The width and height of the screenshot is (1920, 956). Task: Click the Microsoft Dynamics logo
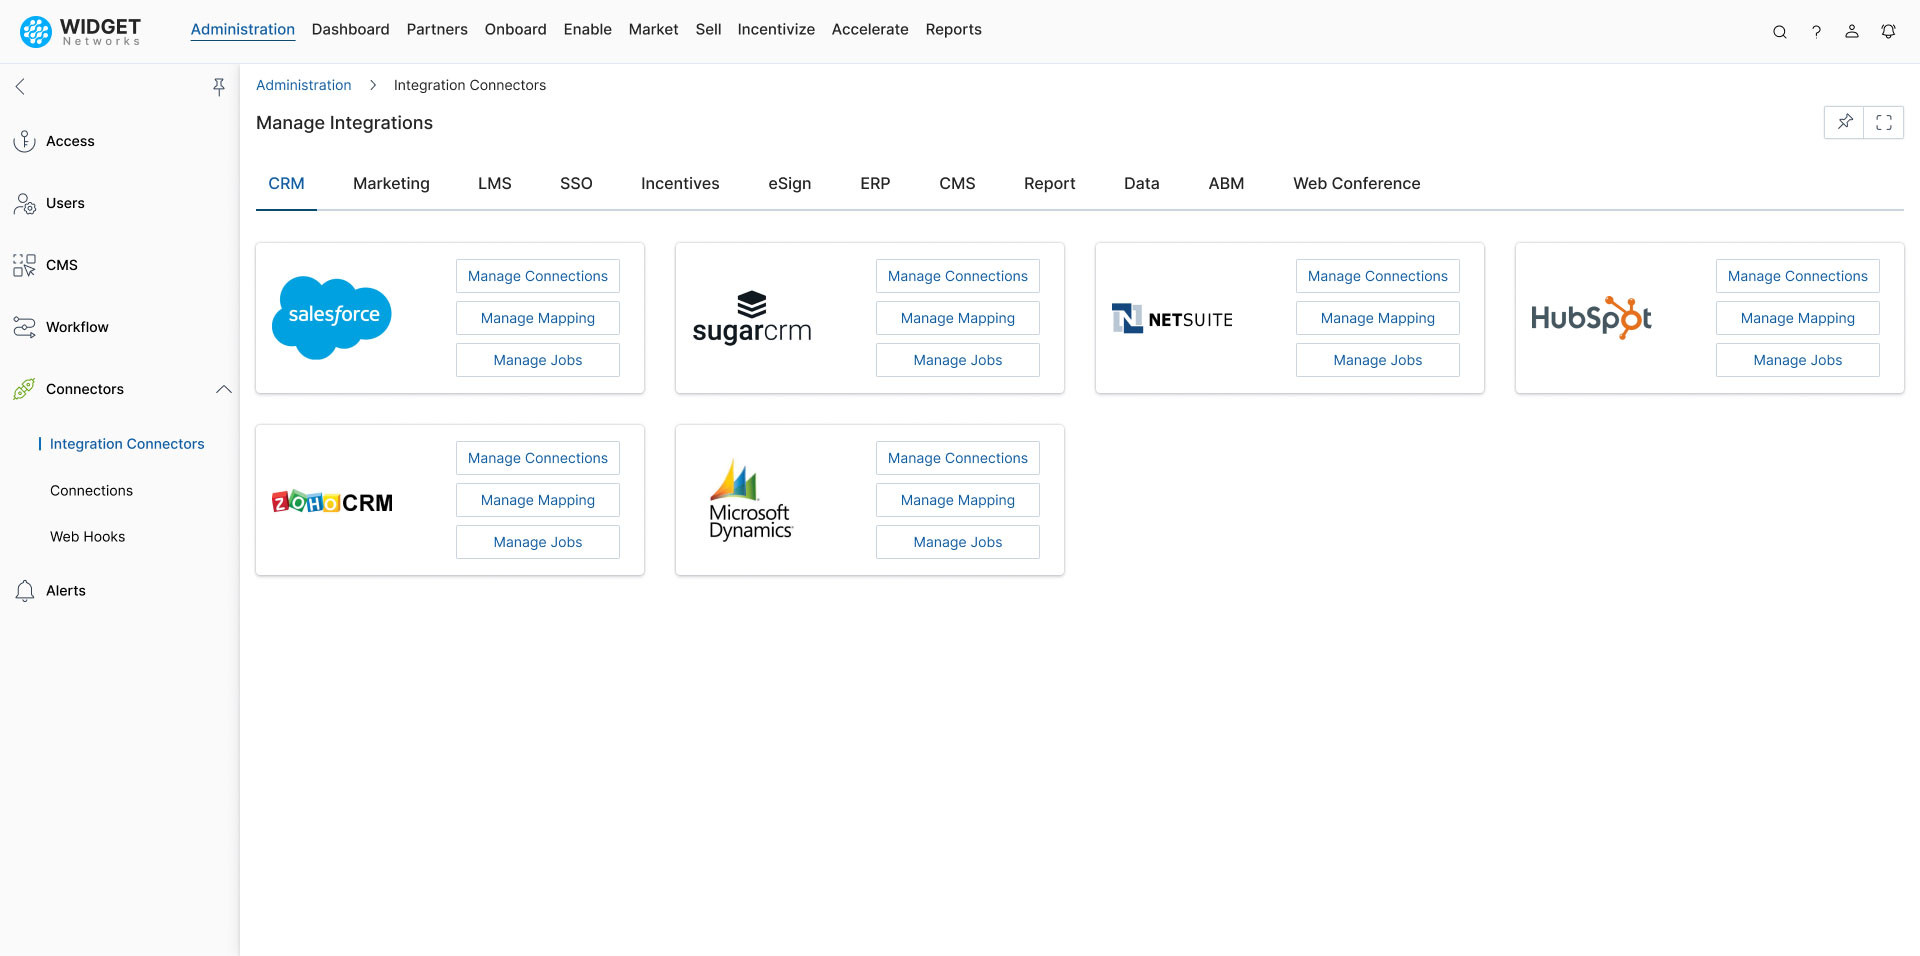coord(751,500)
